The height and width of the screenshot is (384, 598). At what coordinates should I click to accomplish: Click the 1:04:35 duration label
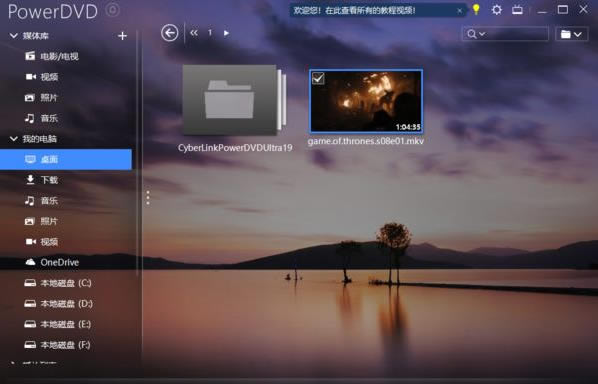[x=408, y=127]
